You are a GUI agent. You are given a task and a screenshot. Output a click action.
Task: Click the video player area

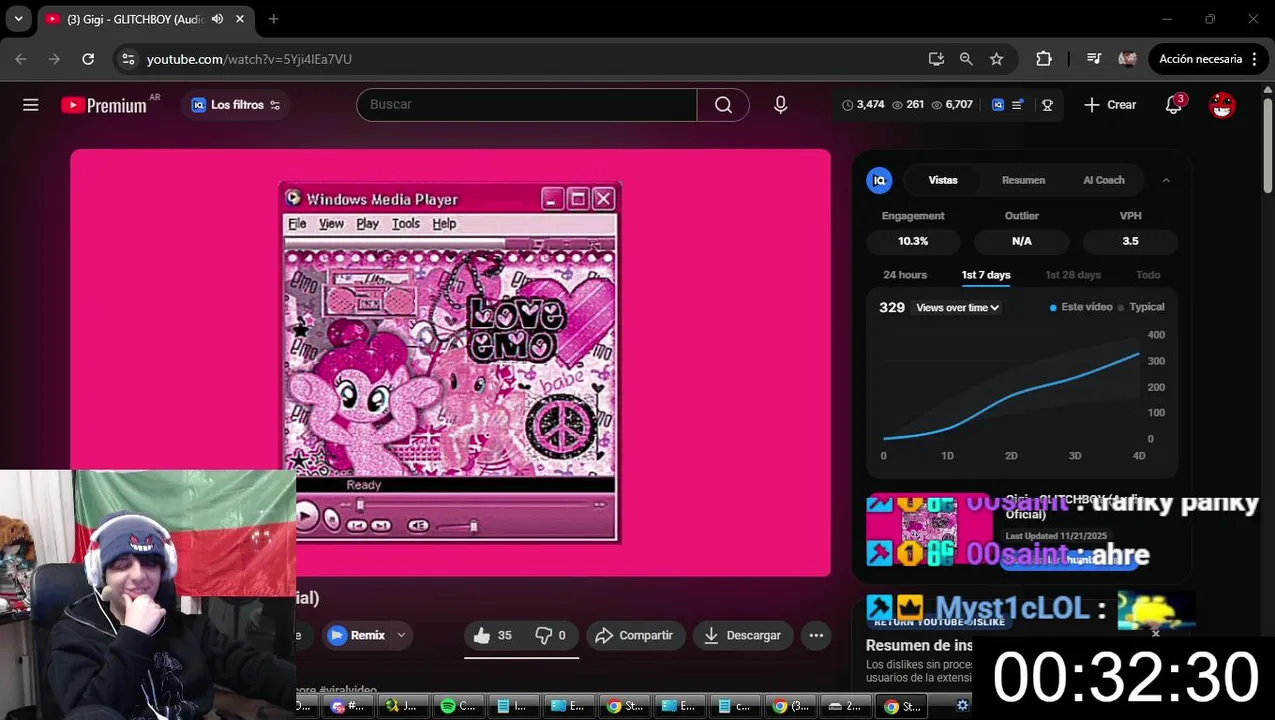(450, 362)
